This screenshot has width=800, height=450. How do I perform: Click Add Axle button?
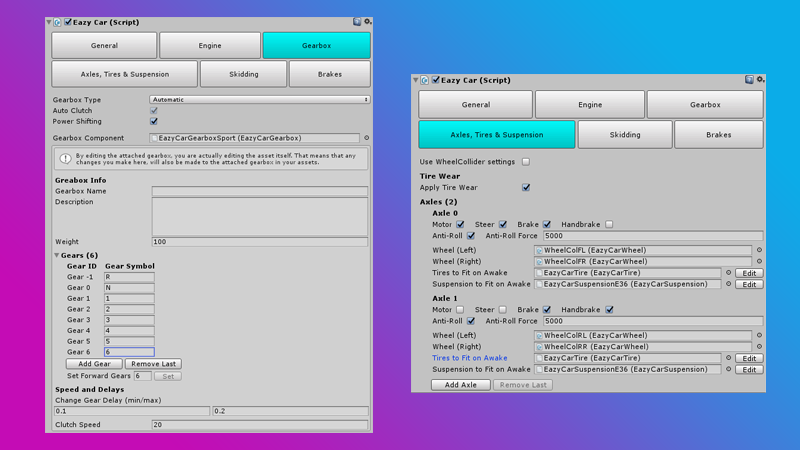[x=461, y=385]
